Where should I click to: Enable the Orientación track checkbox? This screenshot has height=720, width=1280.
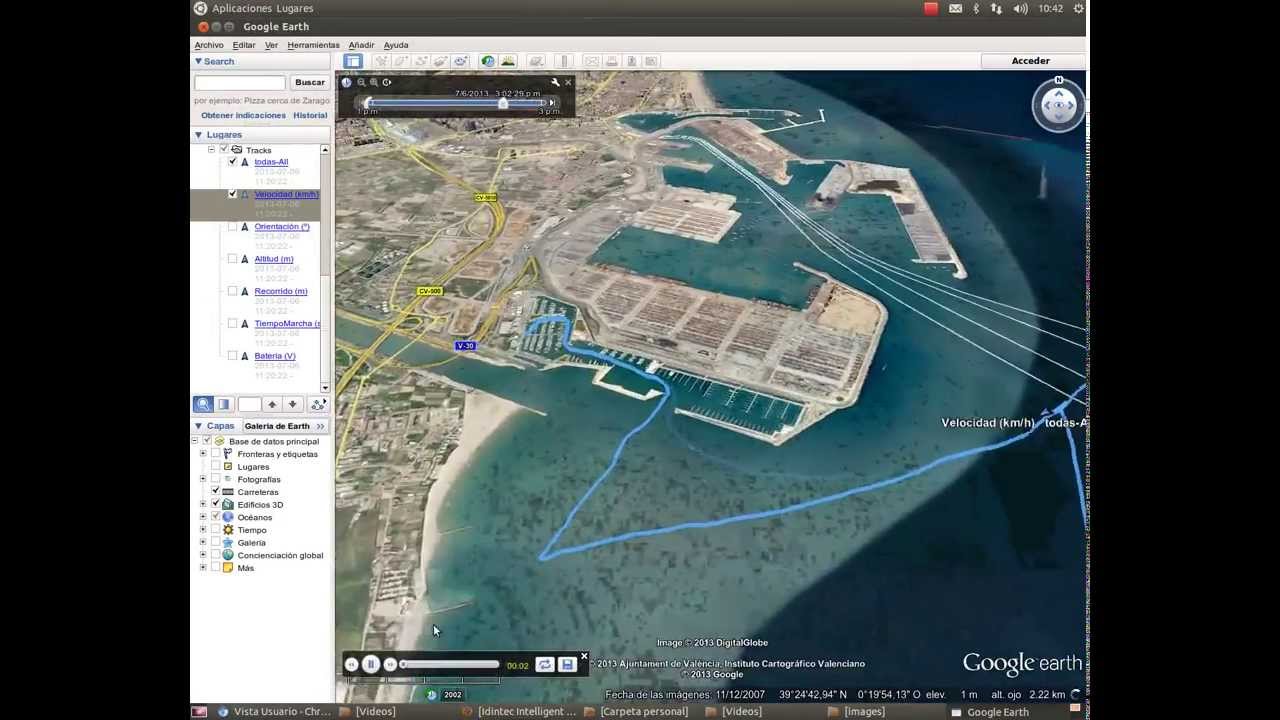(x=233, y=226)
